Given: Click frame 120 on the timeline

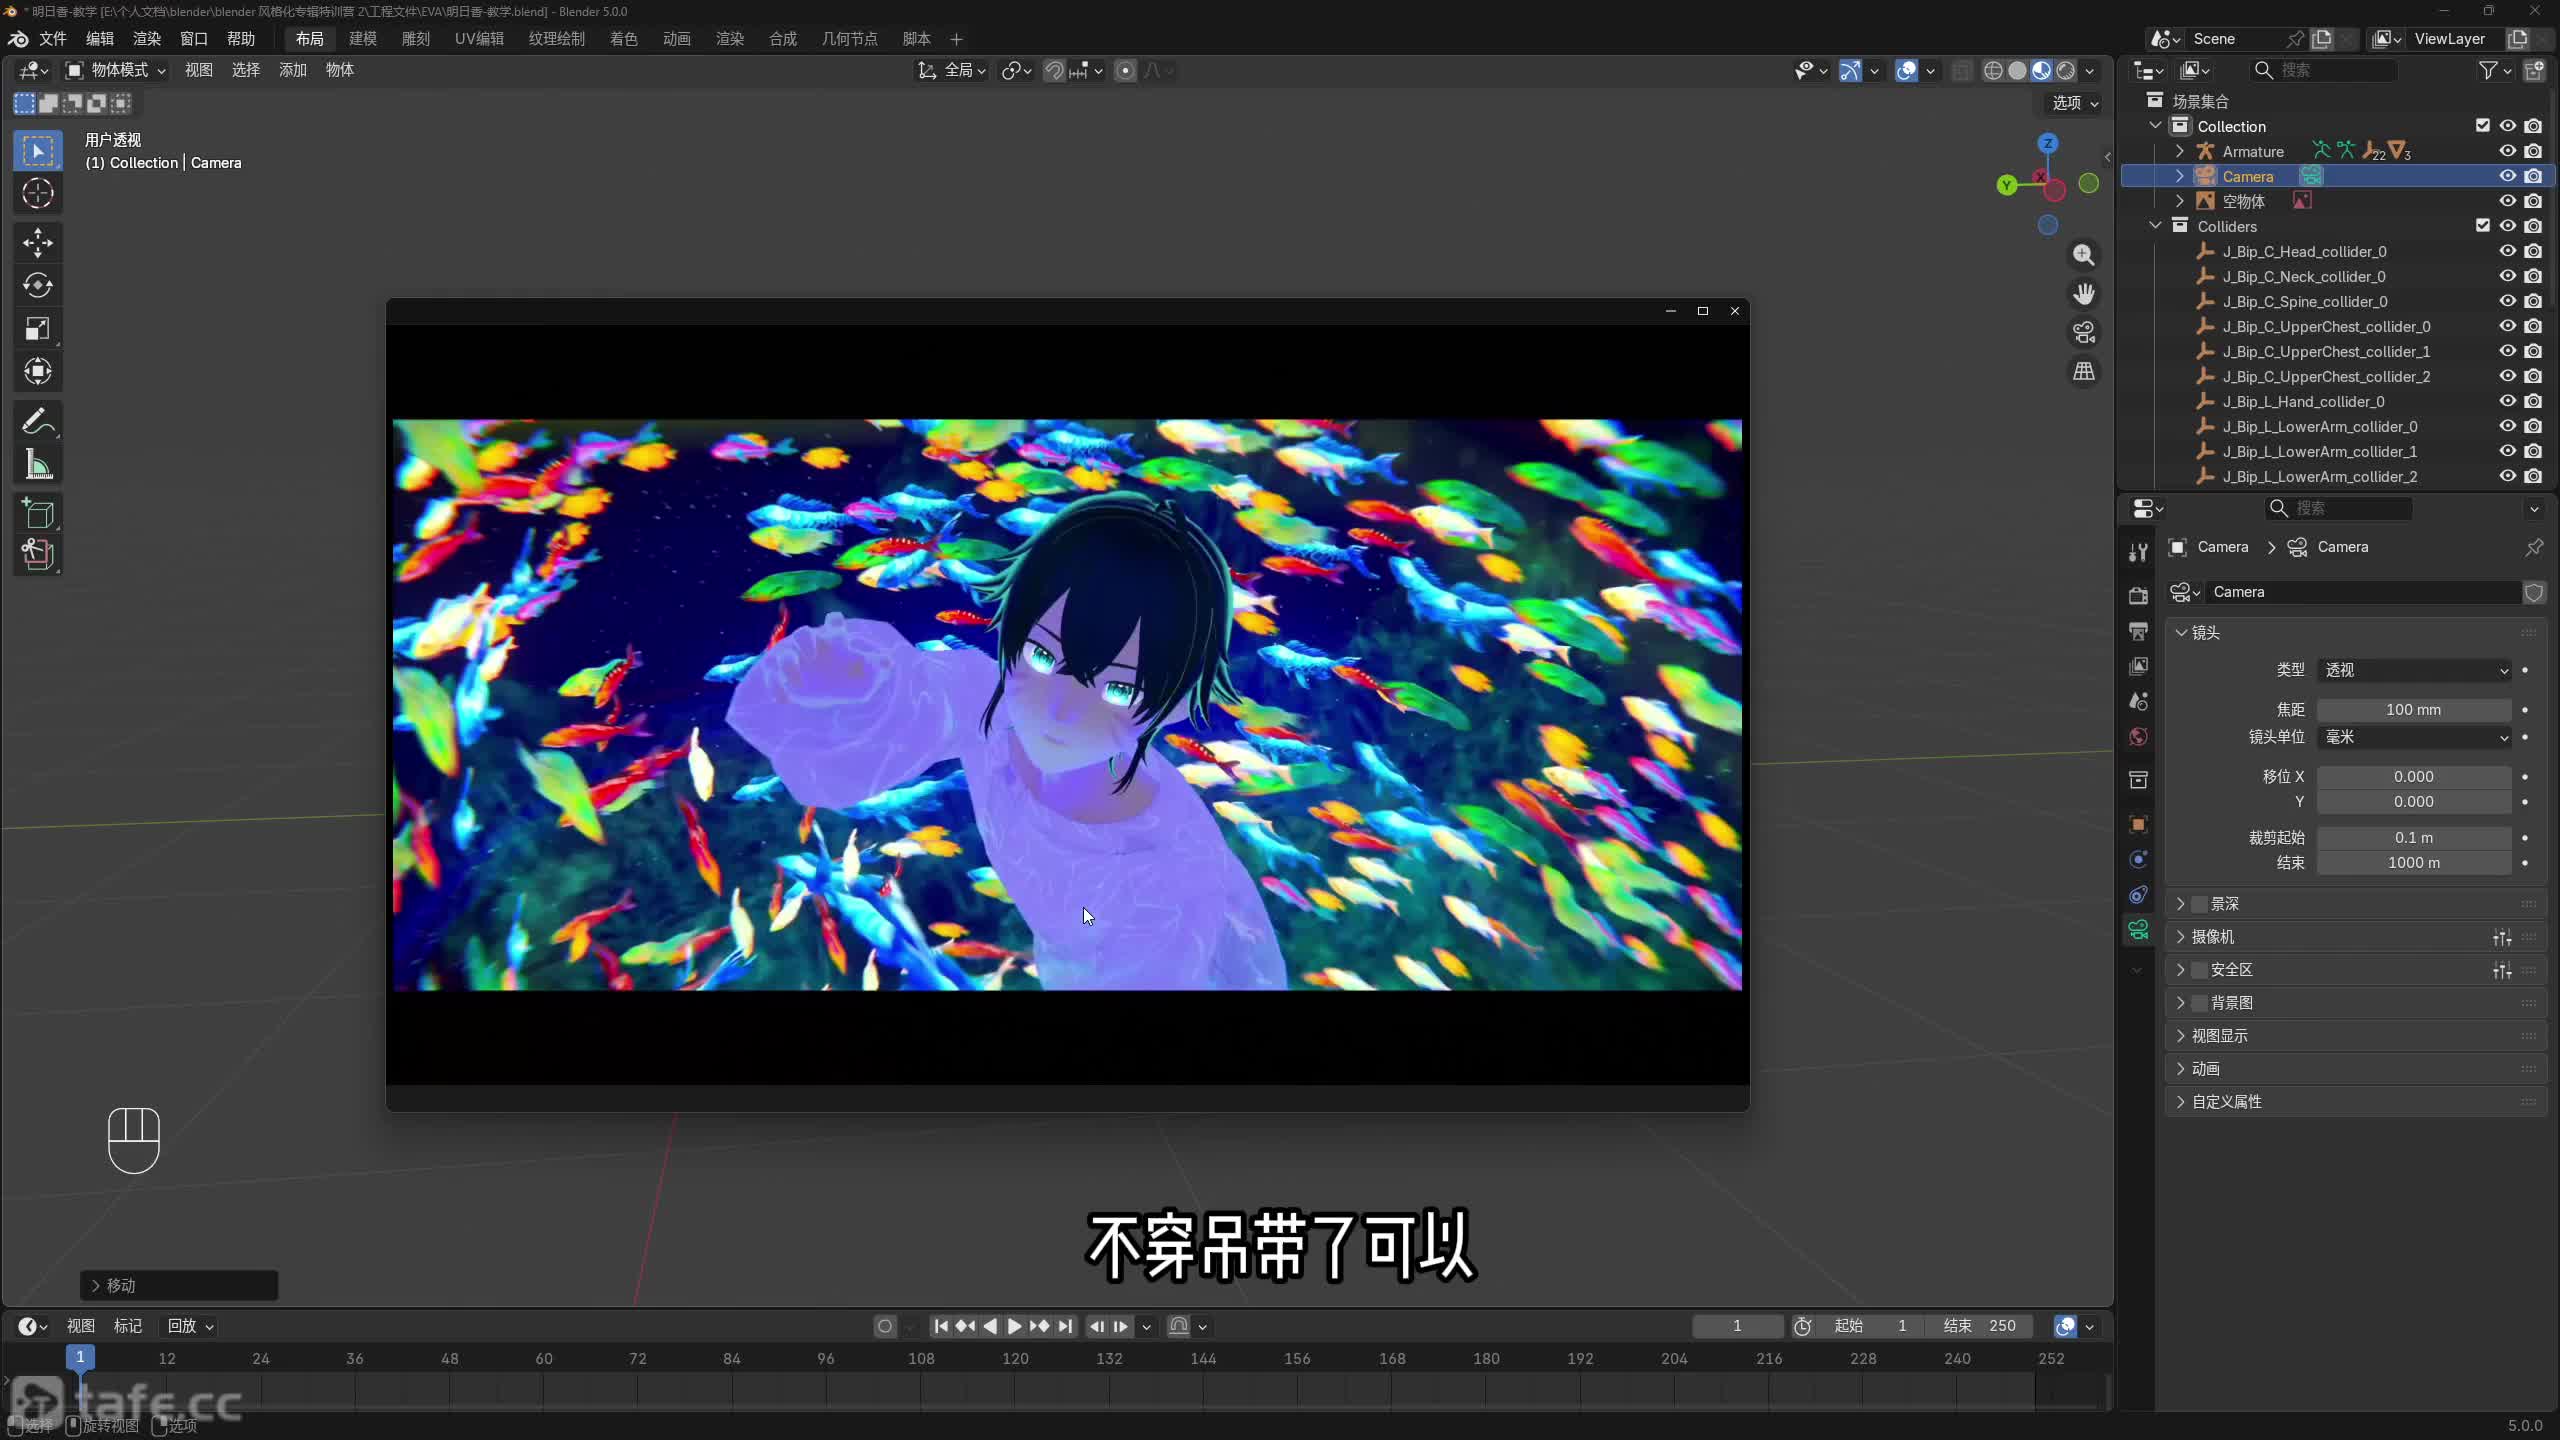Looking at the screenshot, I should [1015, 1359].
